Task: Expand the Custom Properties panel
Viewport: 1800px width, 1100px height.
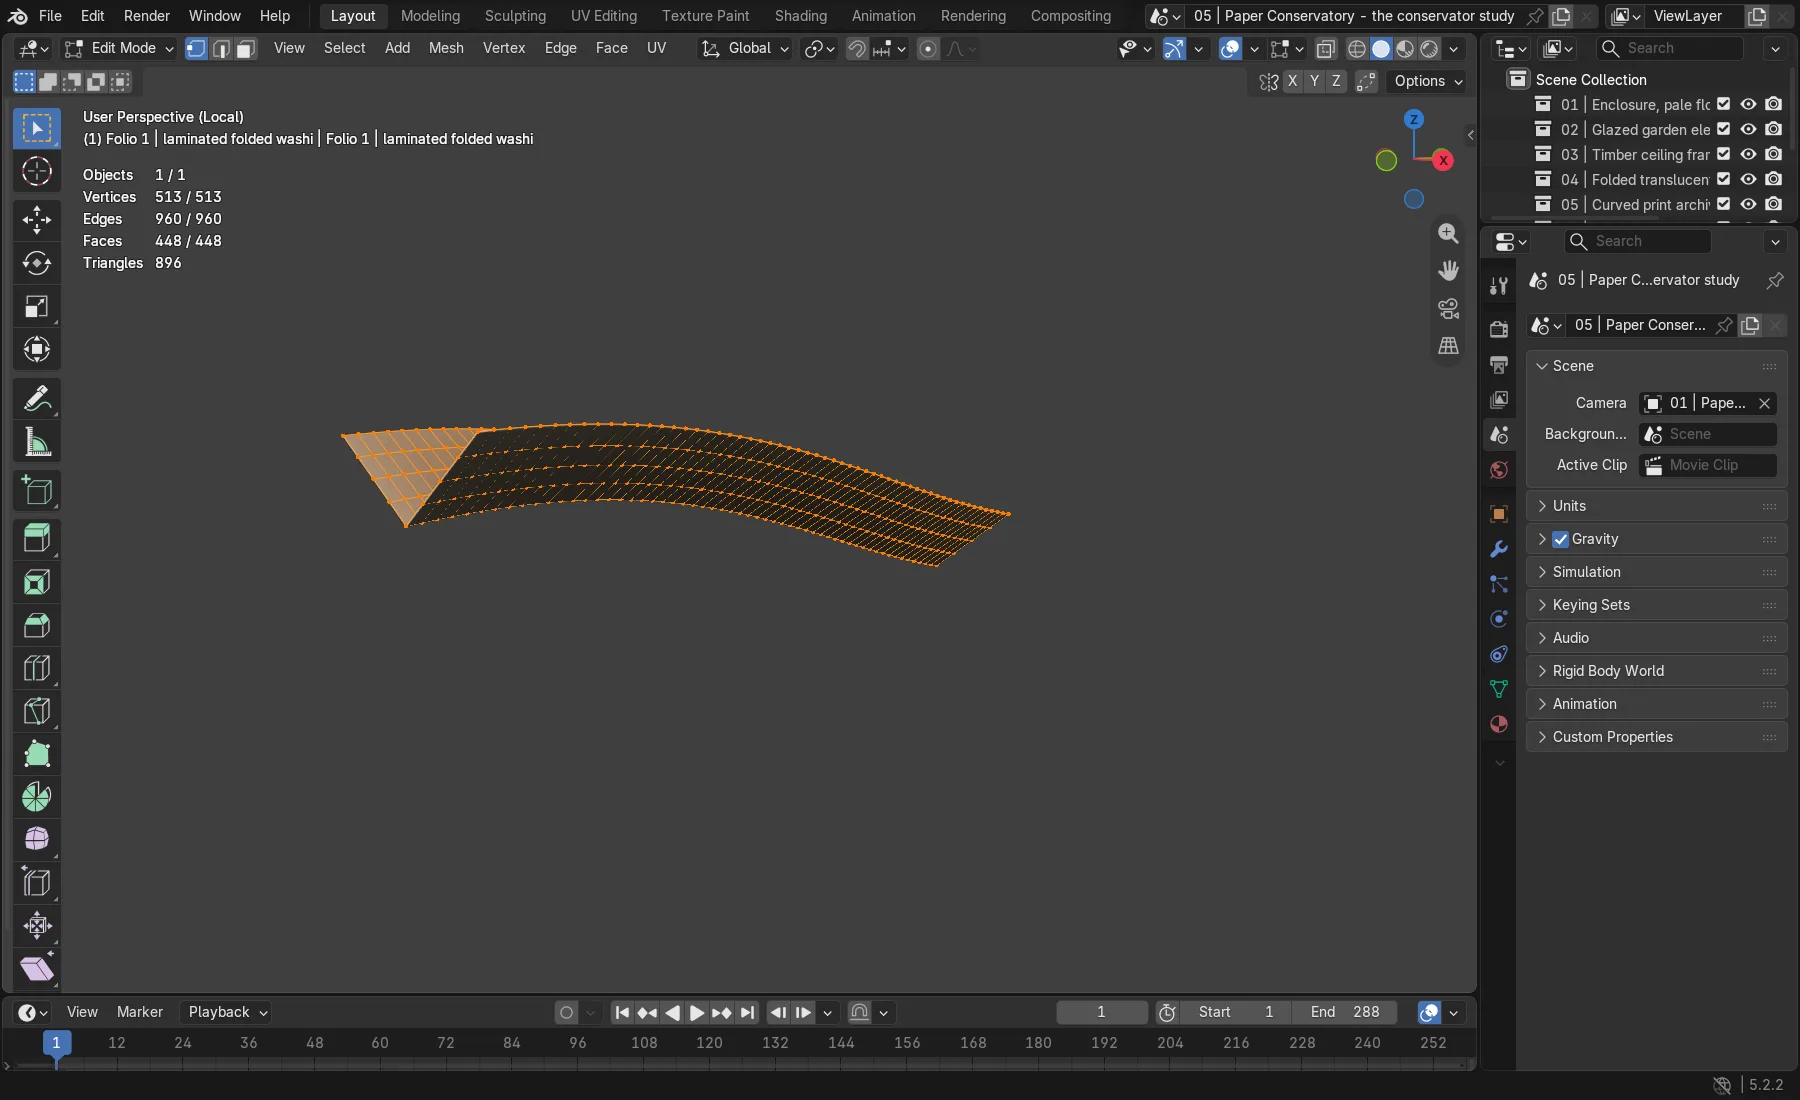Action: pyautogui.click(x=1656, y=737)
